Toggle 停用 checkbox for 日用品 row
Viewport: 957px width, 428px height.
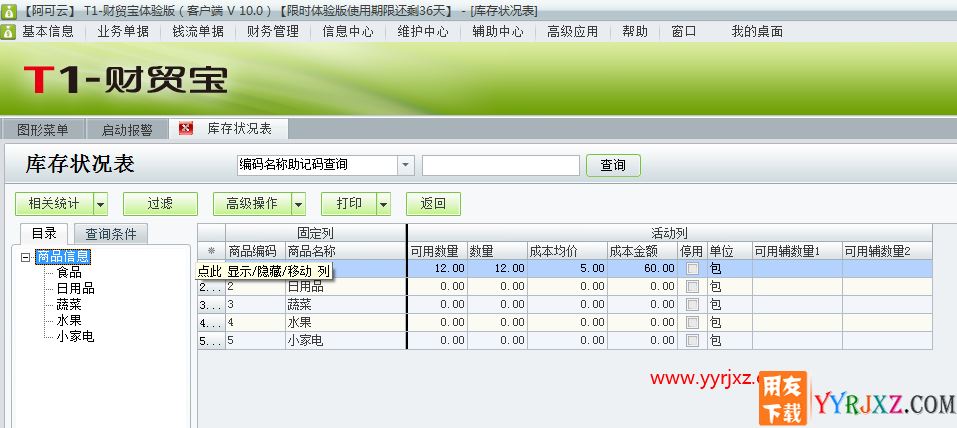click(692, 286)
